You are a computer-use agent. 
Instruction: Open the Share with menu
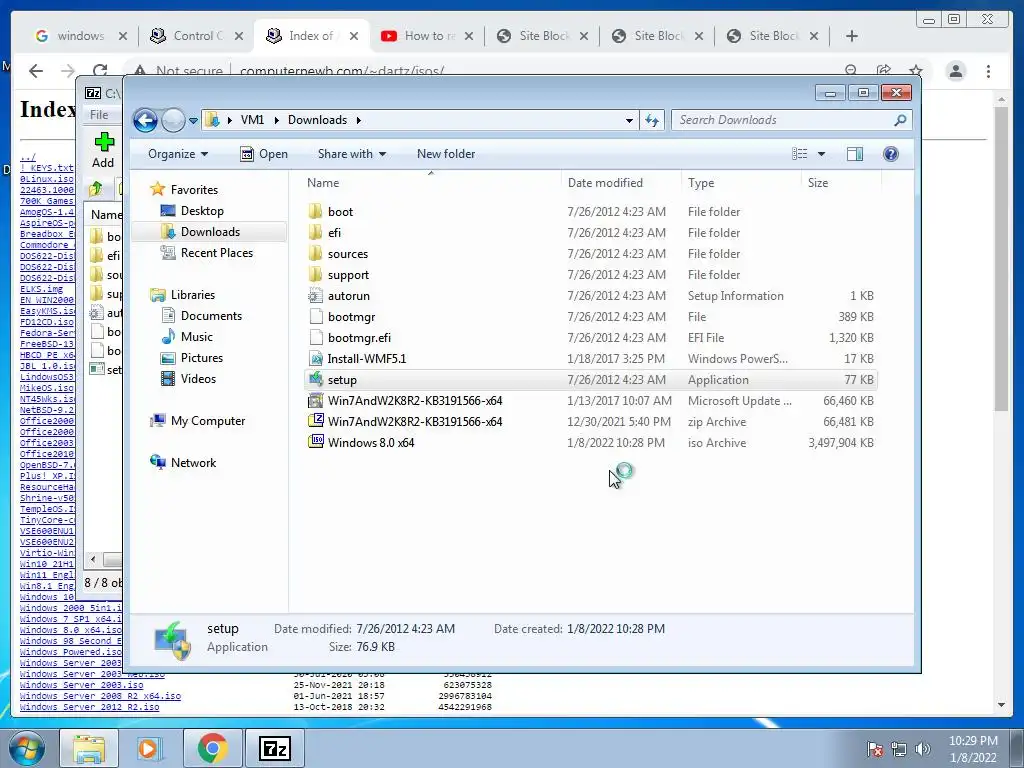coord(351,154)
